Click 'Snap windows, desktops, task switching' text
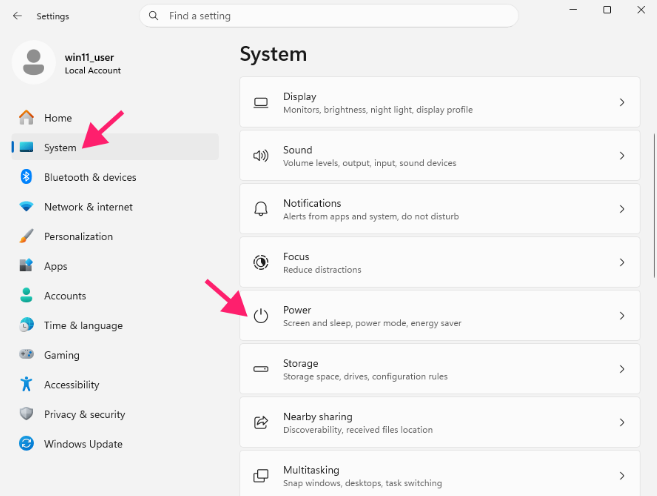Image resolution: width=657 pixels, height=496 pixels. click(362, 483)
